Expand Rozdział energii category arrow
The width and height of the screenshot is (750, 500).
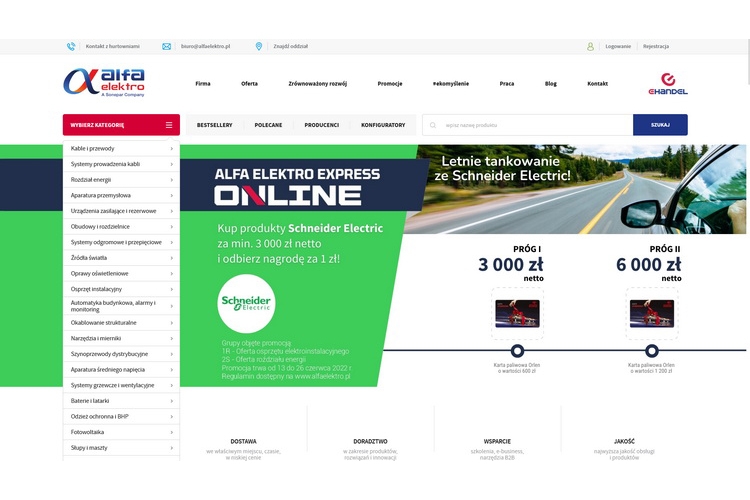click(172, 180)
